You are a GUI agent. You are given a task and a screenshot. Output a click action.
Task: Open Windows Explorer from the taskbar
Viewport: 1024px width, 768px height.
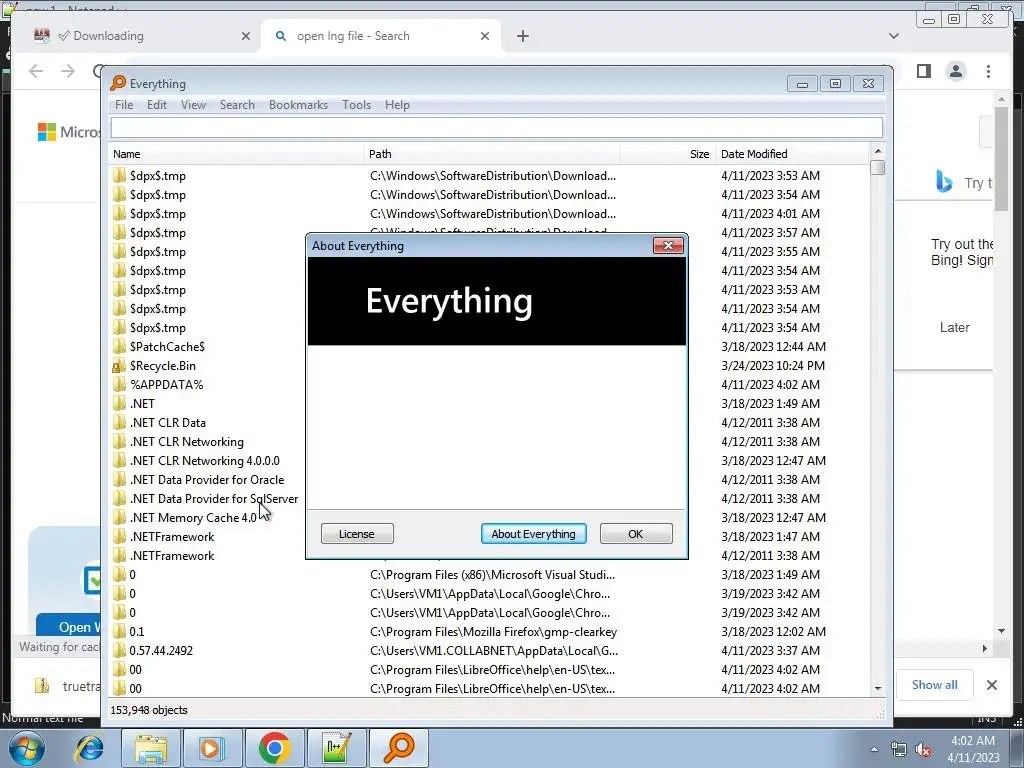(152, 748)
